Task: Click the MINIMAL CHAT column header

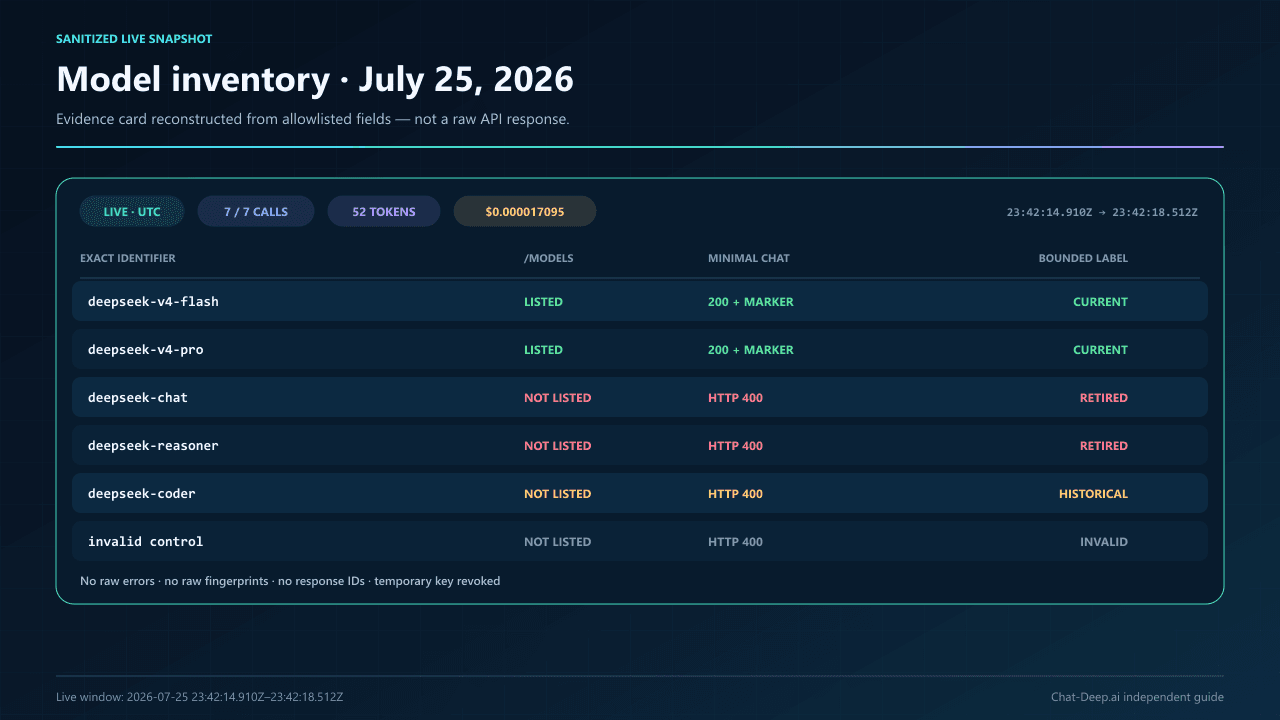Action: click(x=749, y=258)
